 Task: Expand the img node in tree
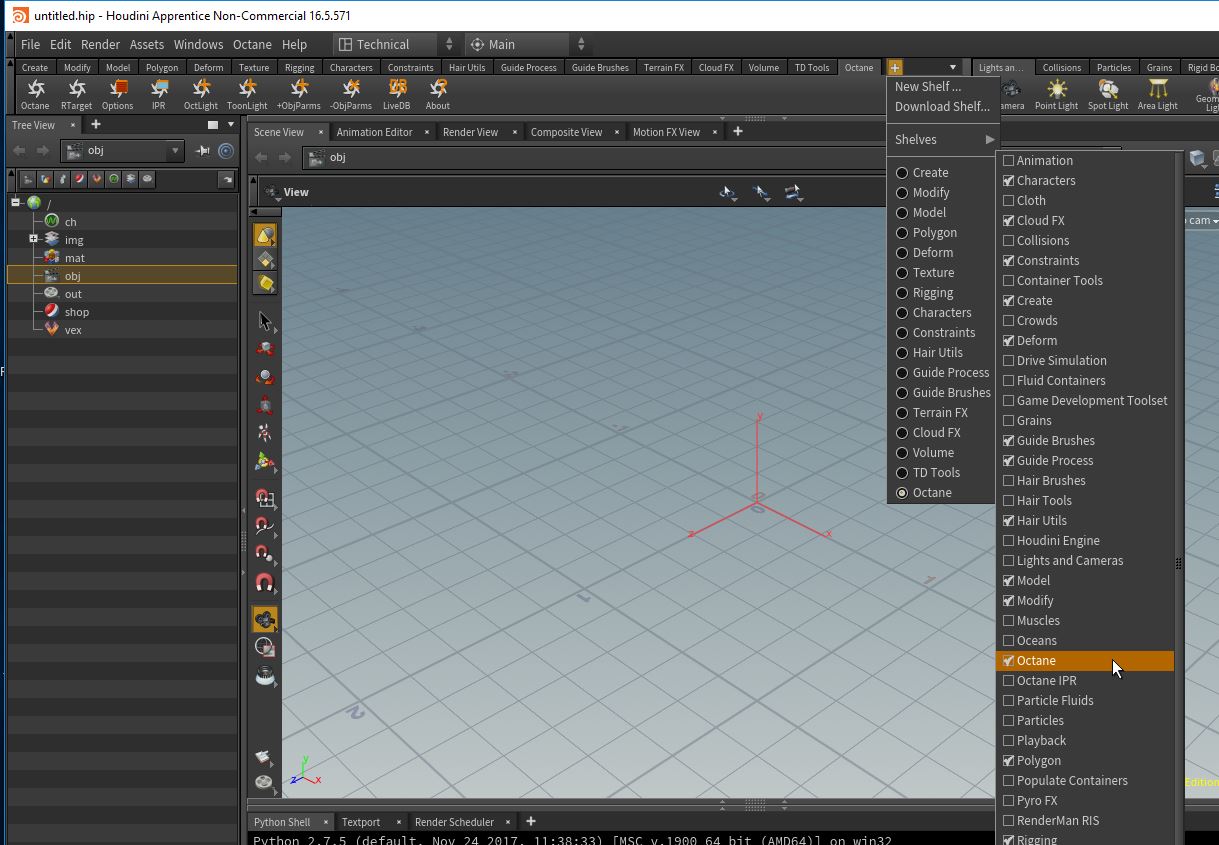pyautogui.click(x=33, y=239)
